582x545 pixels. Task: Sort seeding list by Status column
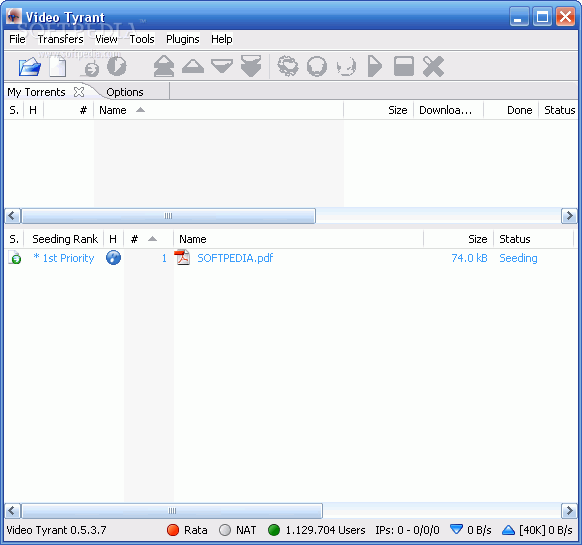[533, 239]
